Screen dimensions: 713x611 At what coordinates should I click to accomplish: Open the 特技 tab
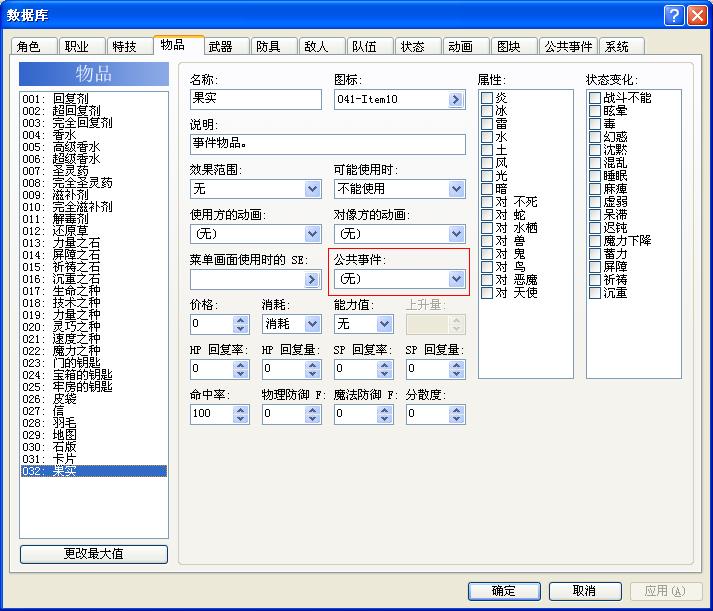coord(130,46)
